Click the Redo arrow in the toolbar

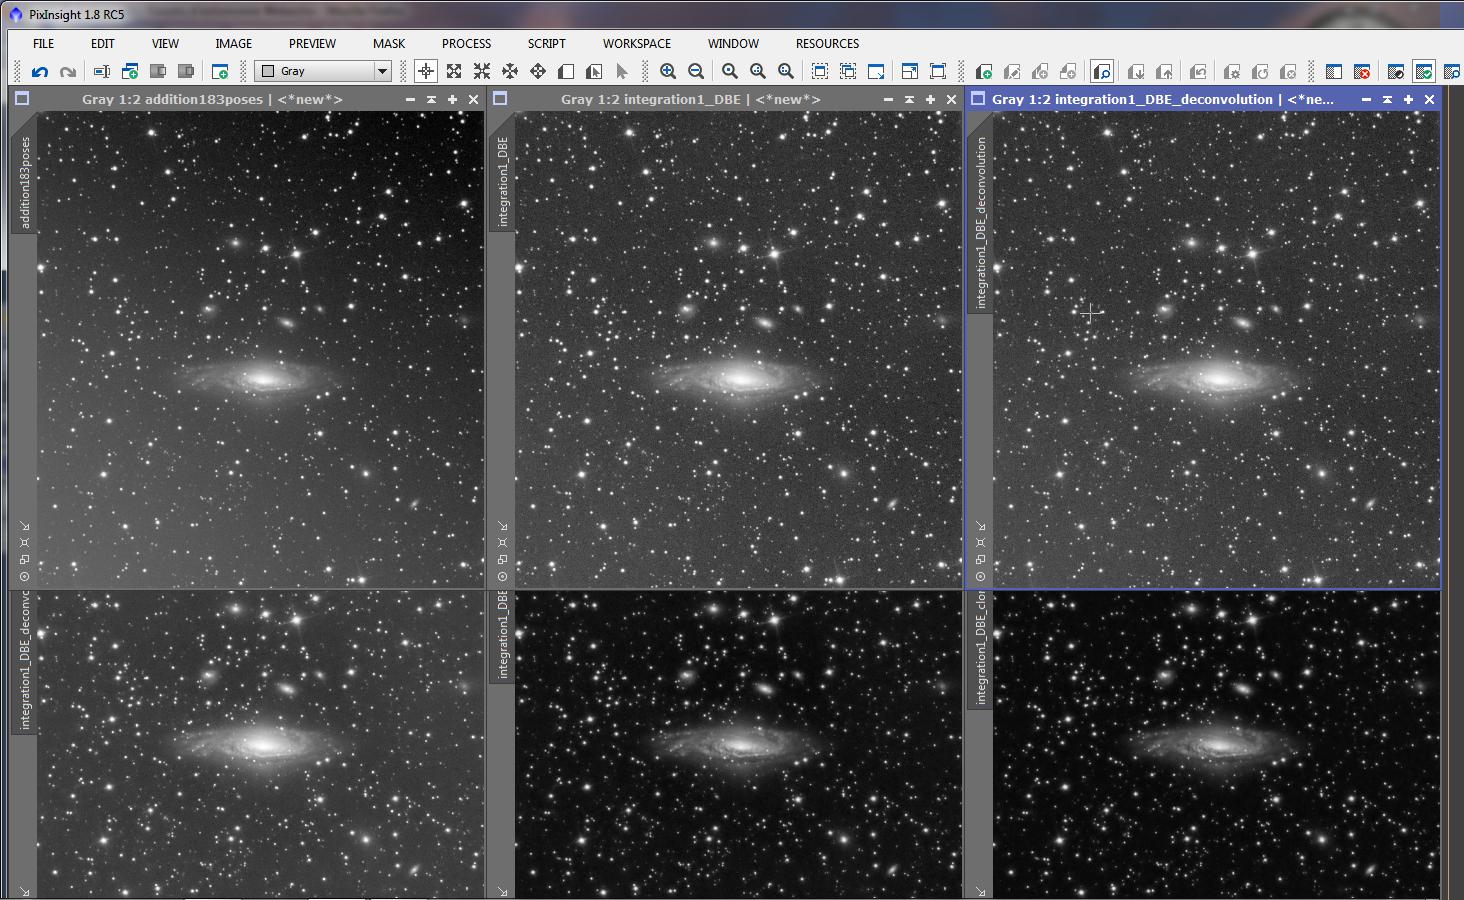click(x=68, y=72)
